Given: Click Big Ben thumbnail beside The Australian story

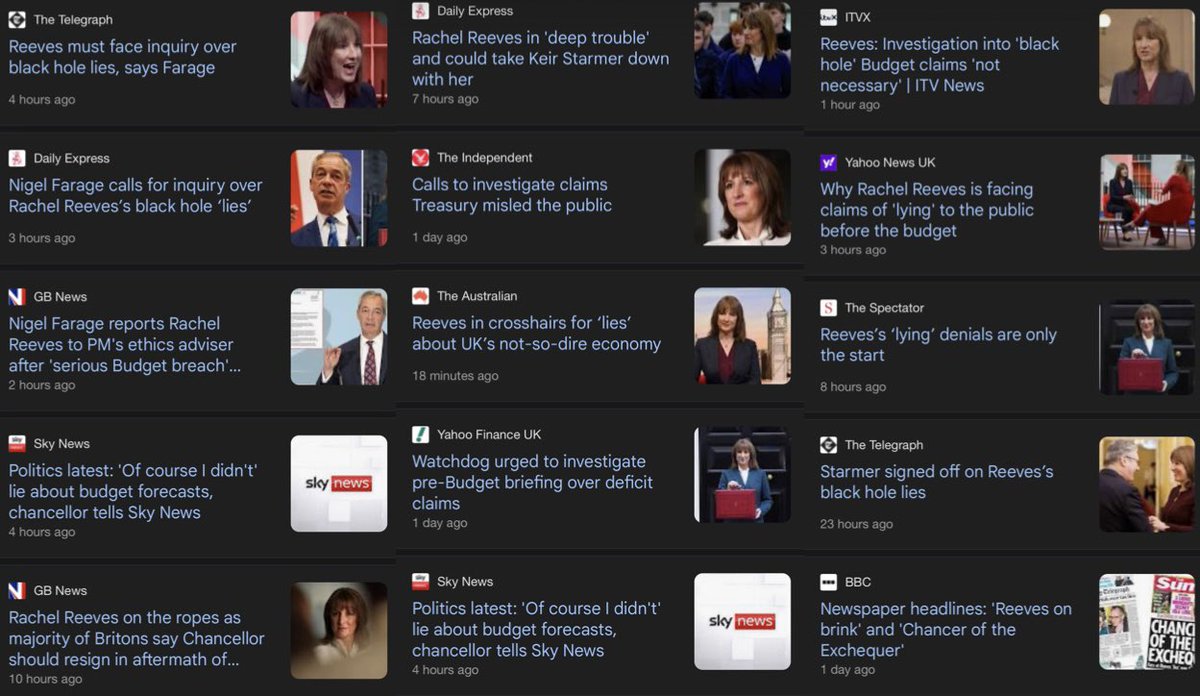Looking at the screenshot, I should [743, 336].
